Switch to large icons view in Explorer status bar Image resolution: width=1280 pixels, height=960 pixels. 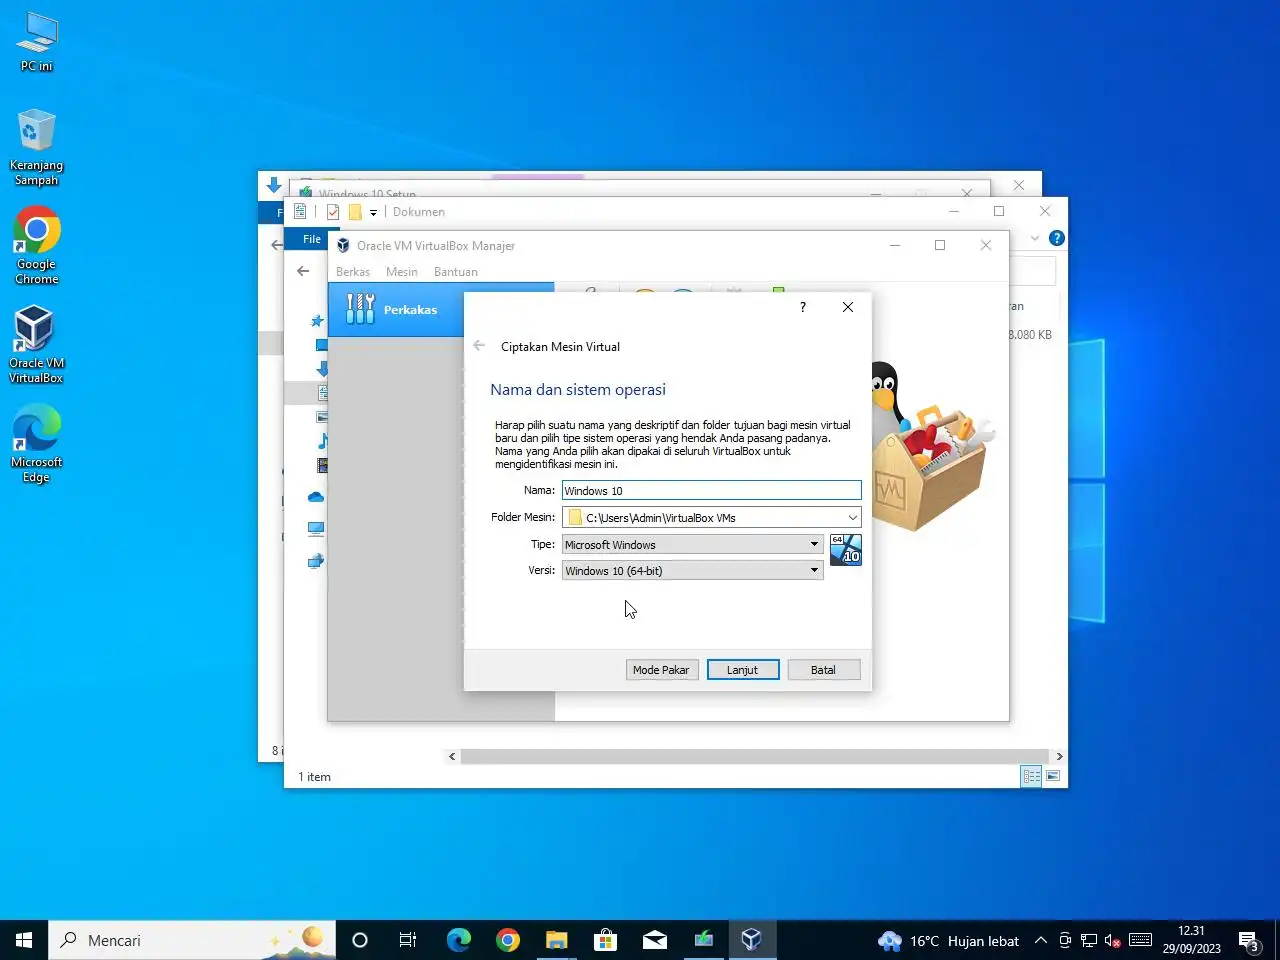(1053, 776)
